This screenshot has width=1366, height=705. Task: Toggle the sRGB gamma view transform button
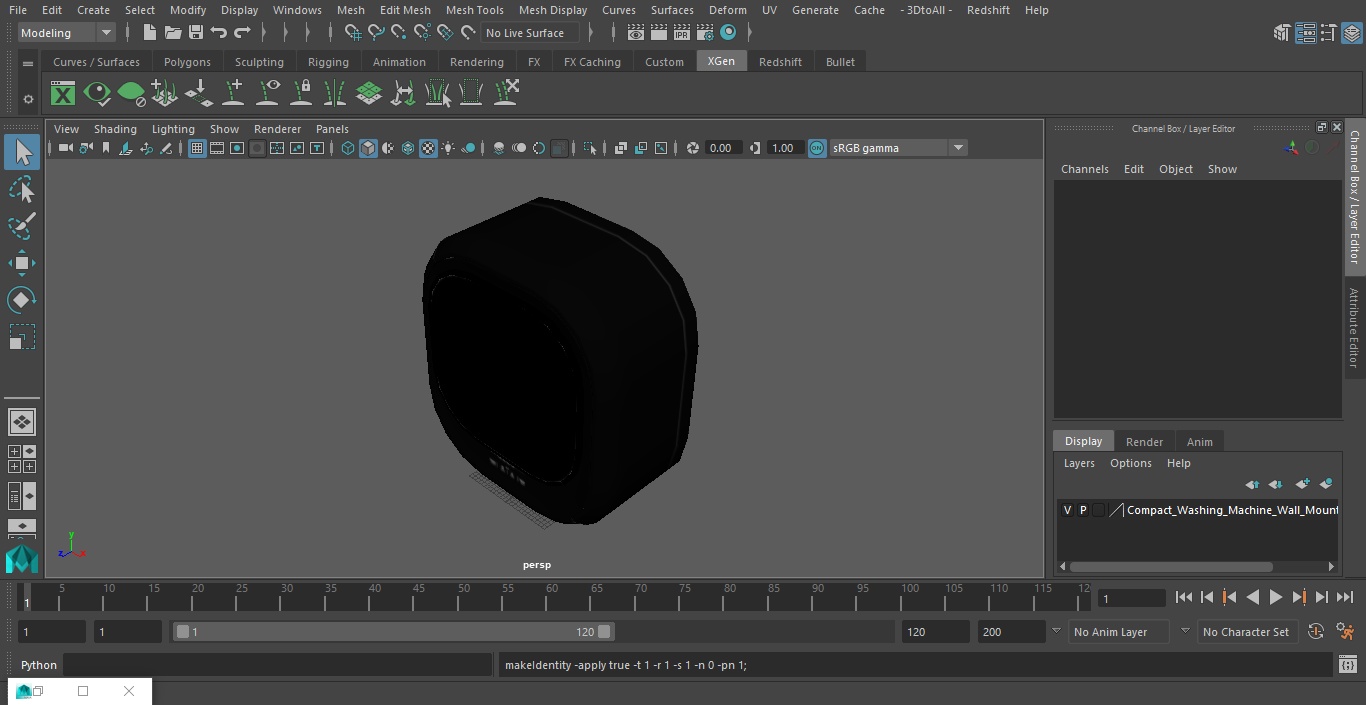817,148
